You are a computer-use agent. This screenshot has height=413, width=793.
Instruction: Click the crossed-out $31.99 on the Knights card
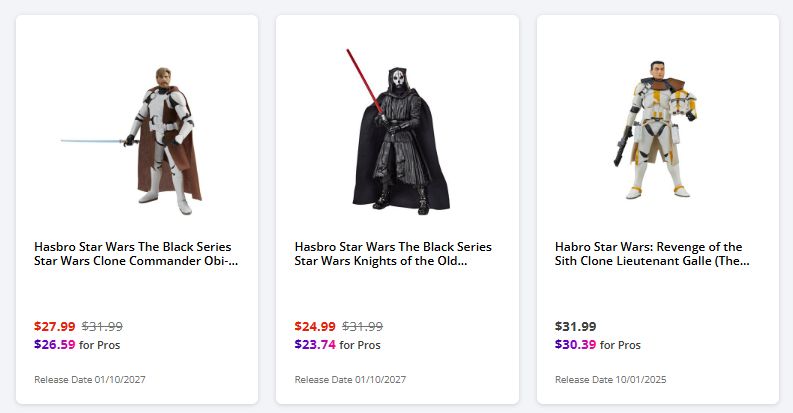(363, 326)
